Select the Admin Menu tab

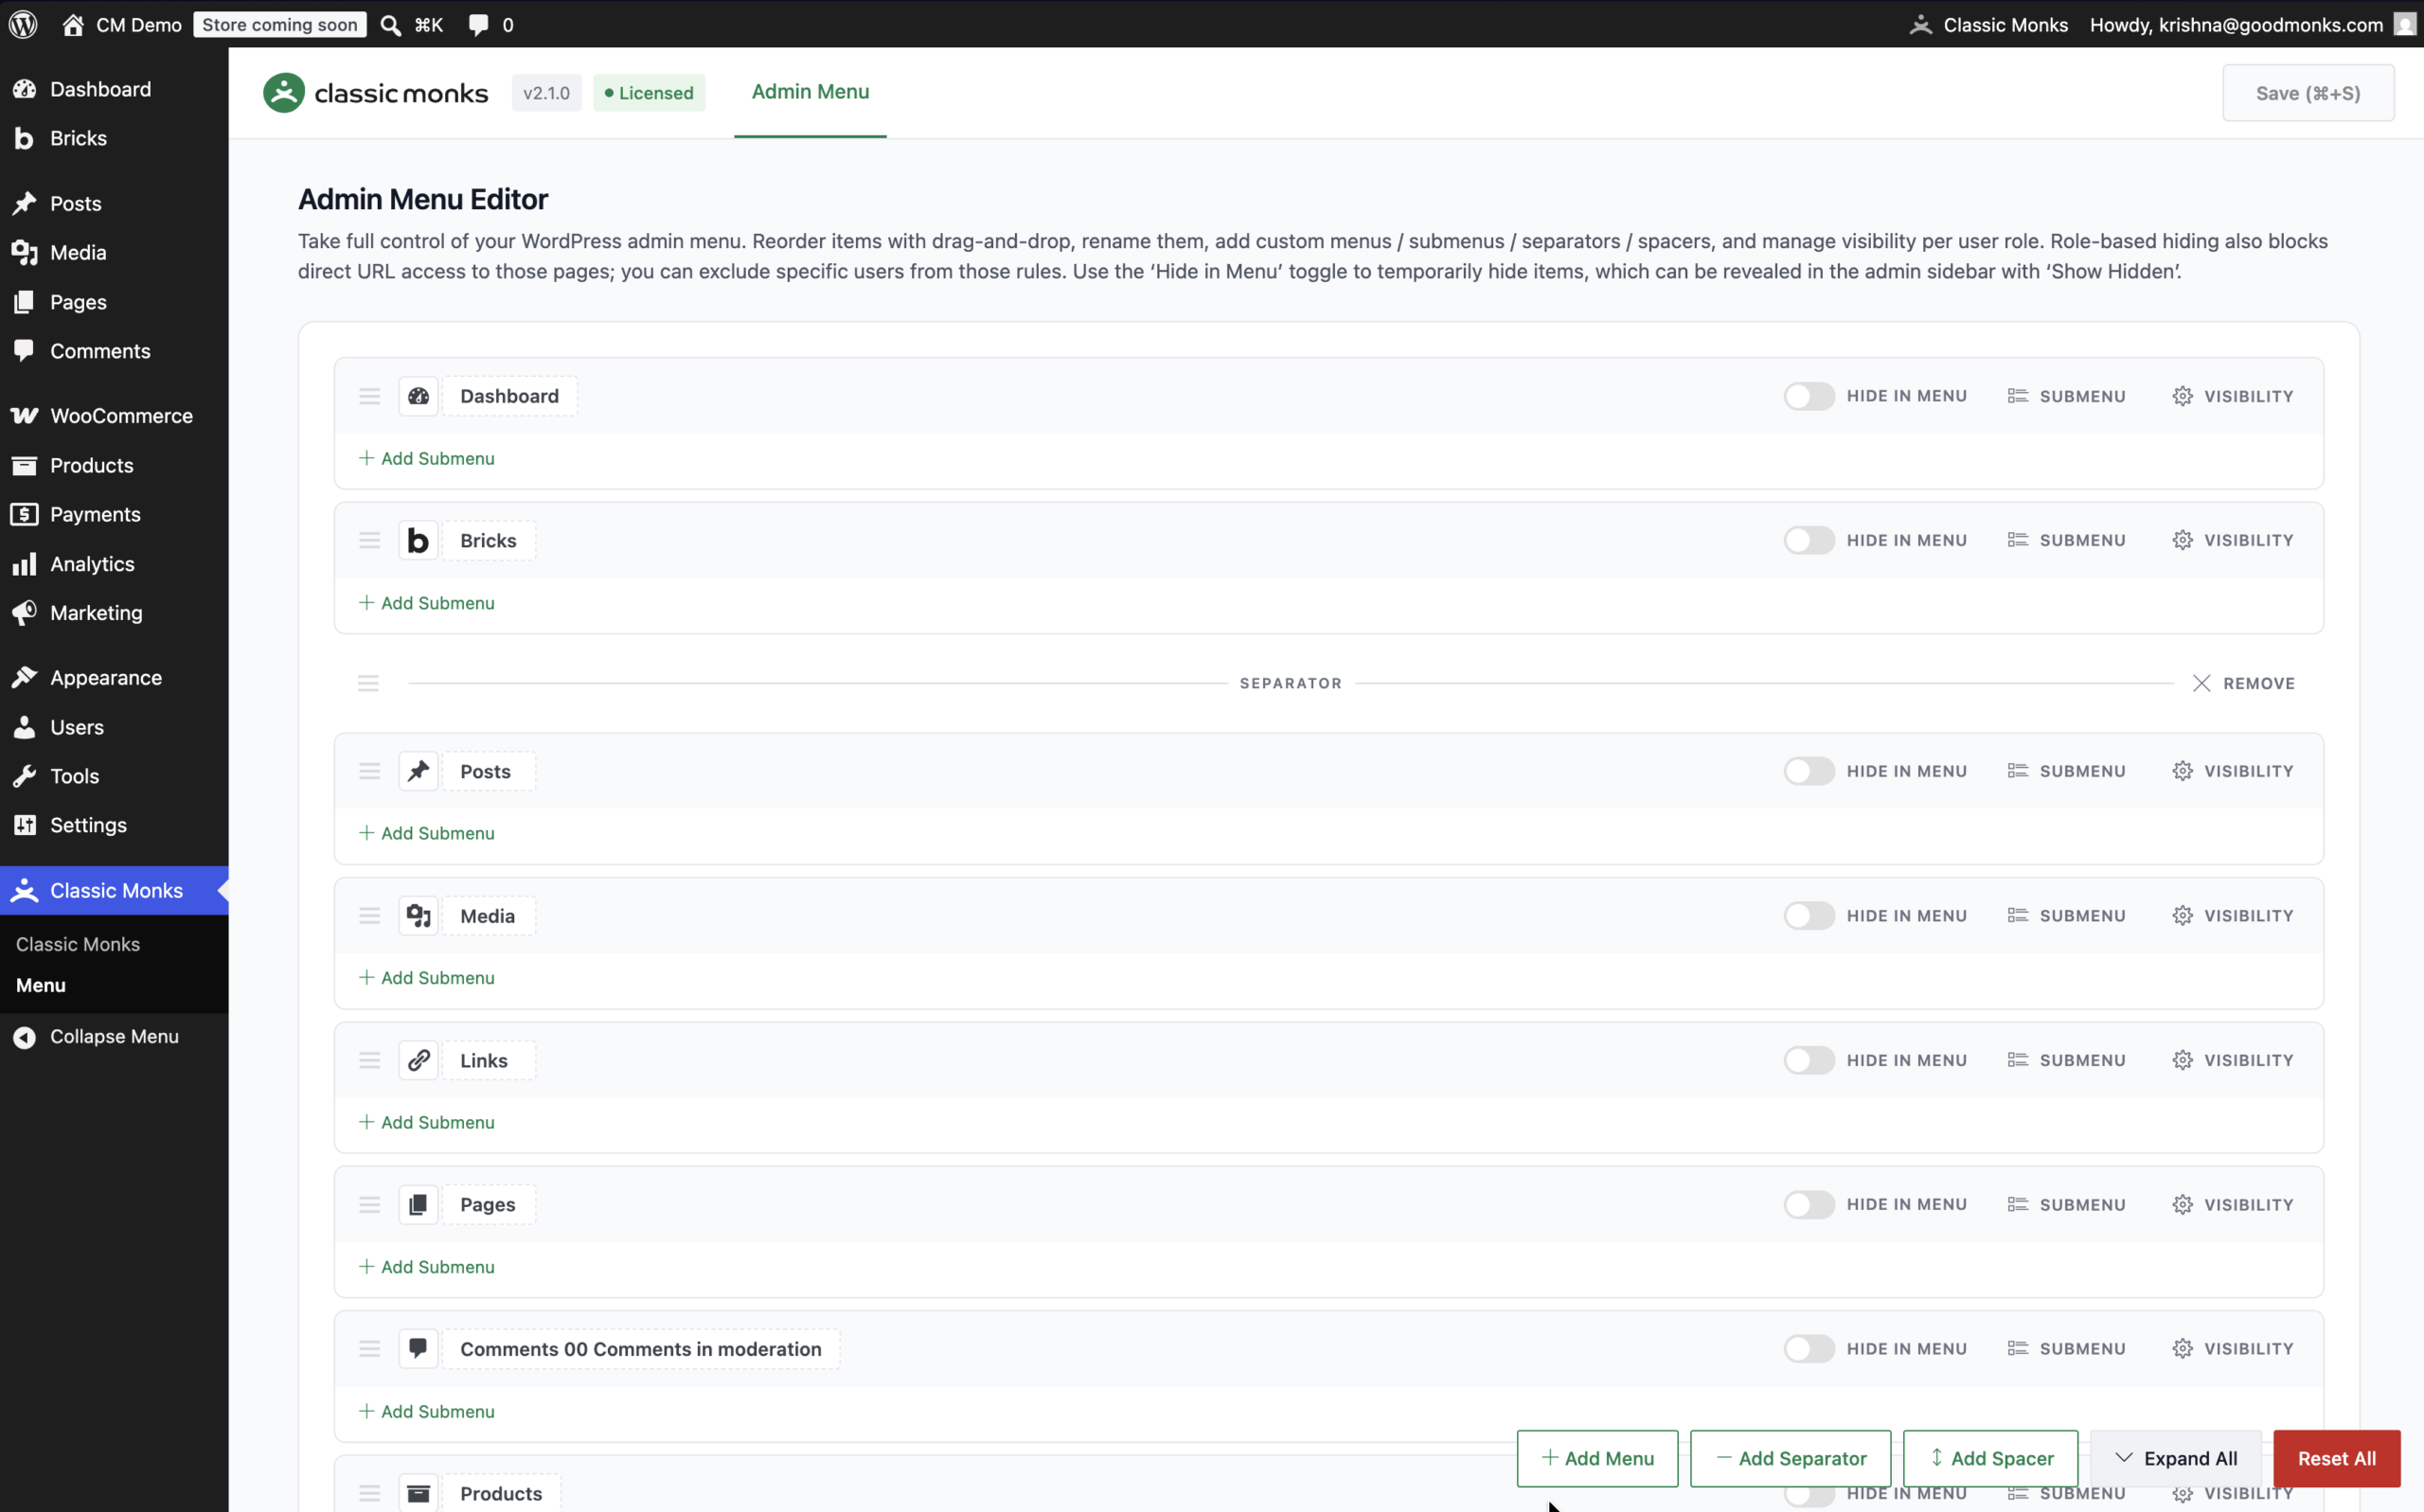(x=810, y=92)
